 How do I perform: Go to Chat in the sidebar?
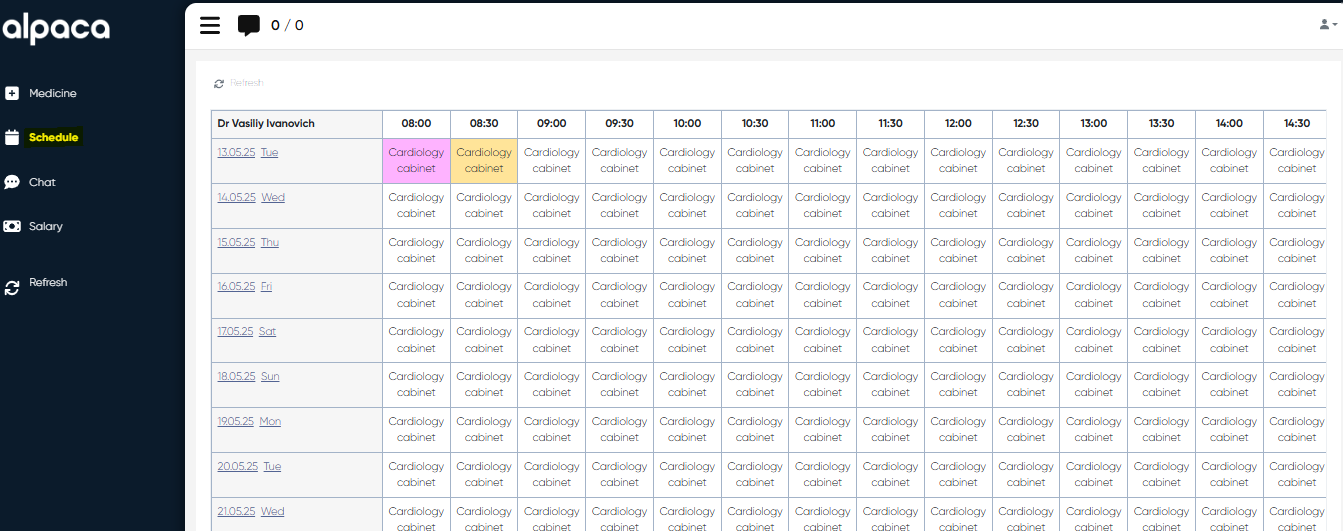click(x=42, y=182)
